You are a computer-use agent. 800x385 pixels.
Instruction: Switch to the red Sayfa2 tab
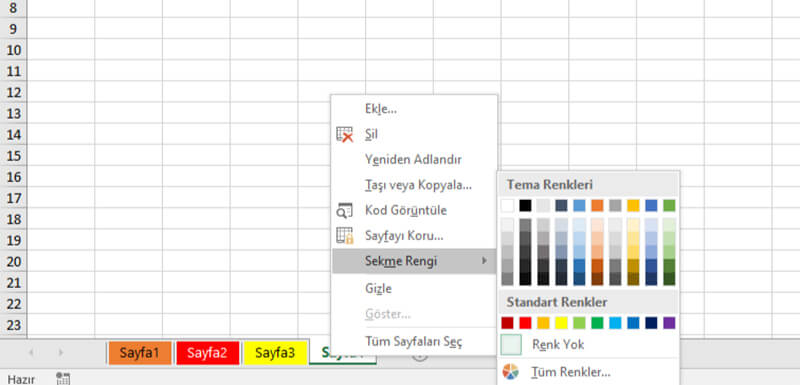[207, 353]
